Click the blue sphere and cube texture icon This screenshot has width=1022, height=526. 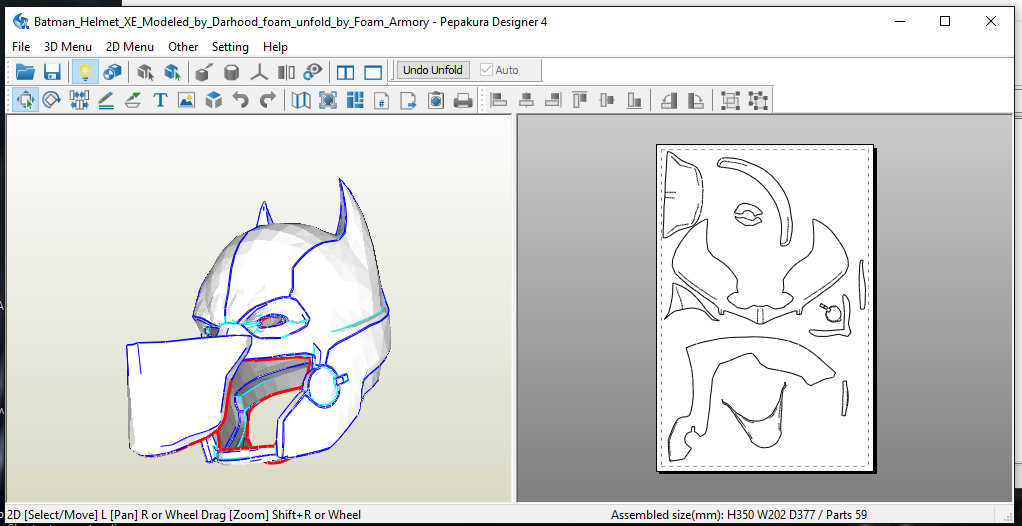point(112,71)
